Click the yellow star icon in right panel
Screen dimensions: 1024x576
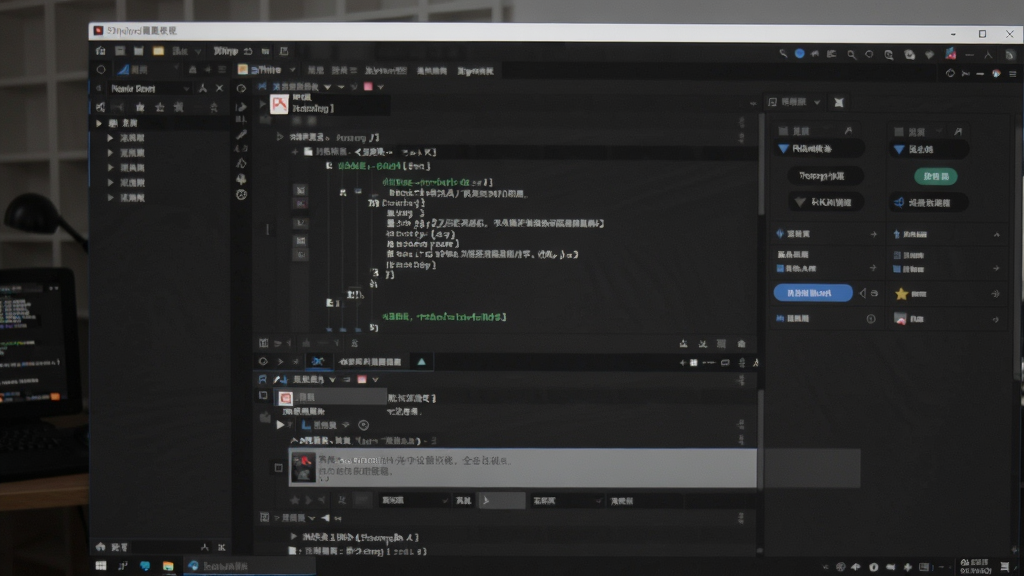coord(901,294)
